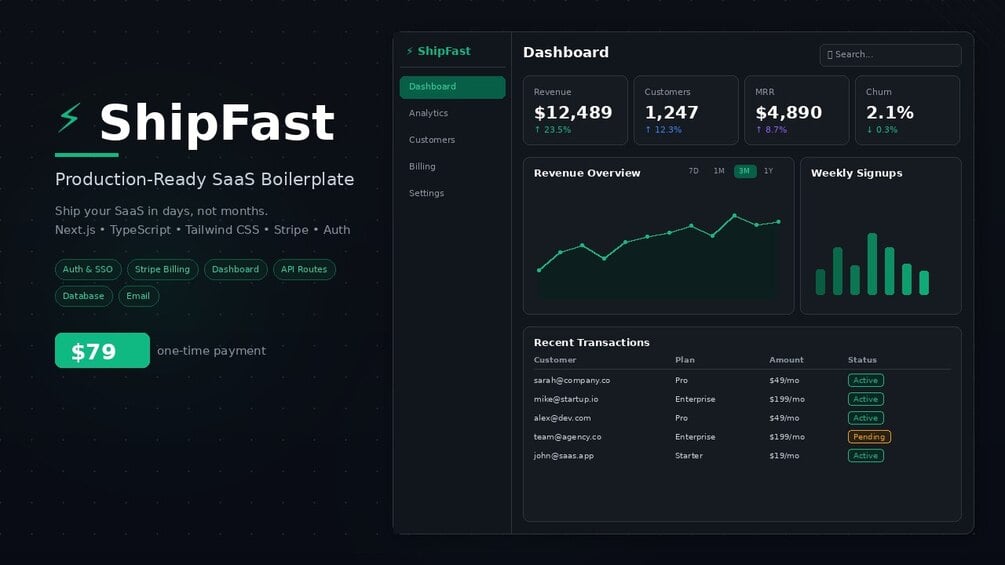Click Active badge for alex@dev.com
1005x565 pixels.
866,418
